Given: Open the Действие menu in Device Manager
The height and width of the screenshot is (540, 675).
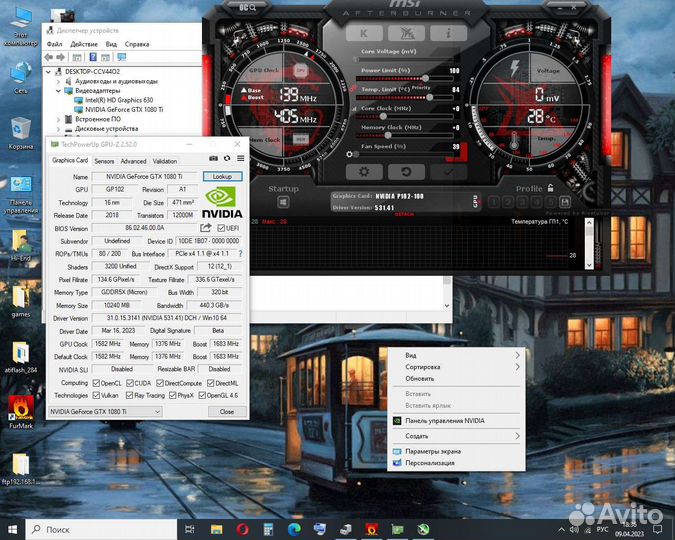Looking at the screenshot, I should tap(84, 44).
